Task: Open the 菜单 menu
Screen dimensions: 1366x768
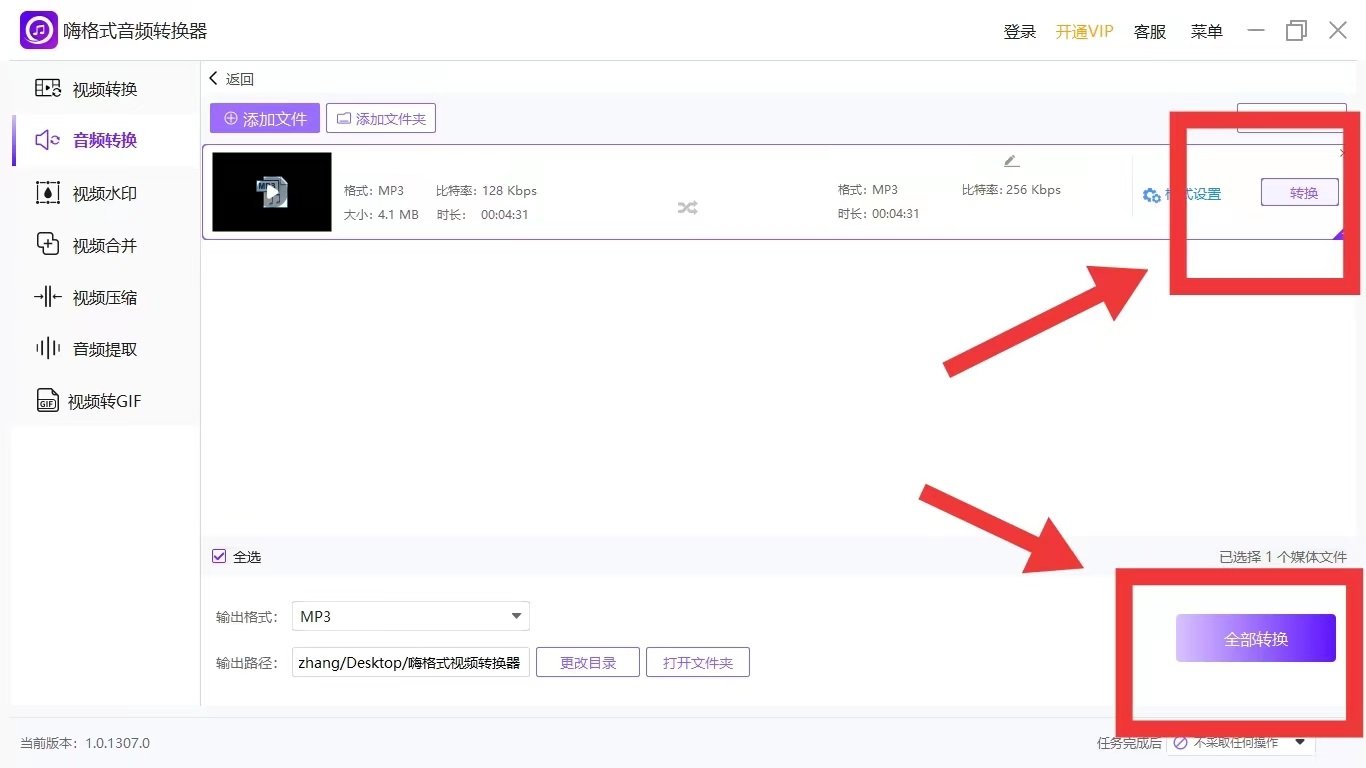Action: [1206, 31]
